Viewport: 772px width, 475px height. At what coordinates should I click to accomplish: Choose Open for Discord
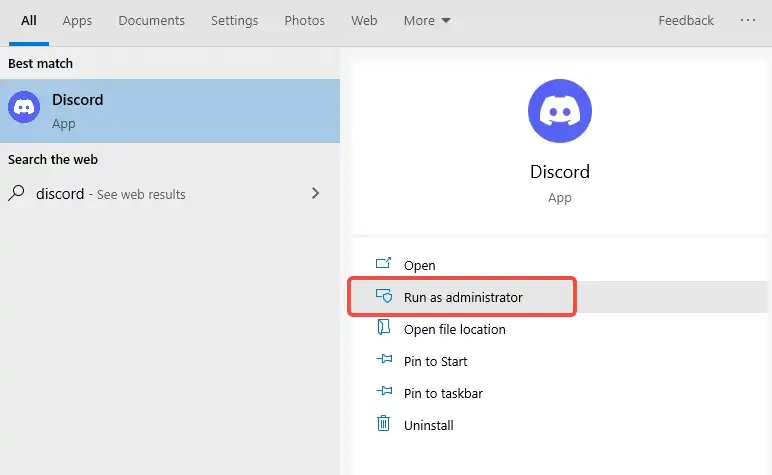pos(560,265)
